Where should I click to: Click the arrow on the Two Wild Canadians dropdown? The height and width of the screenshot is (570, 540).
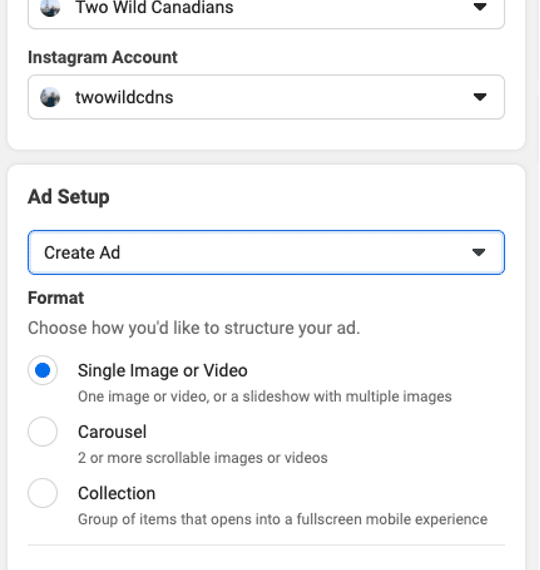pyautogui.click(x=480, y=7)
